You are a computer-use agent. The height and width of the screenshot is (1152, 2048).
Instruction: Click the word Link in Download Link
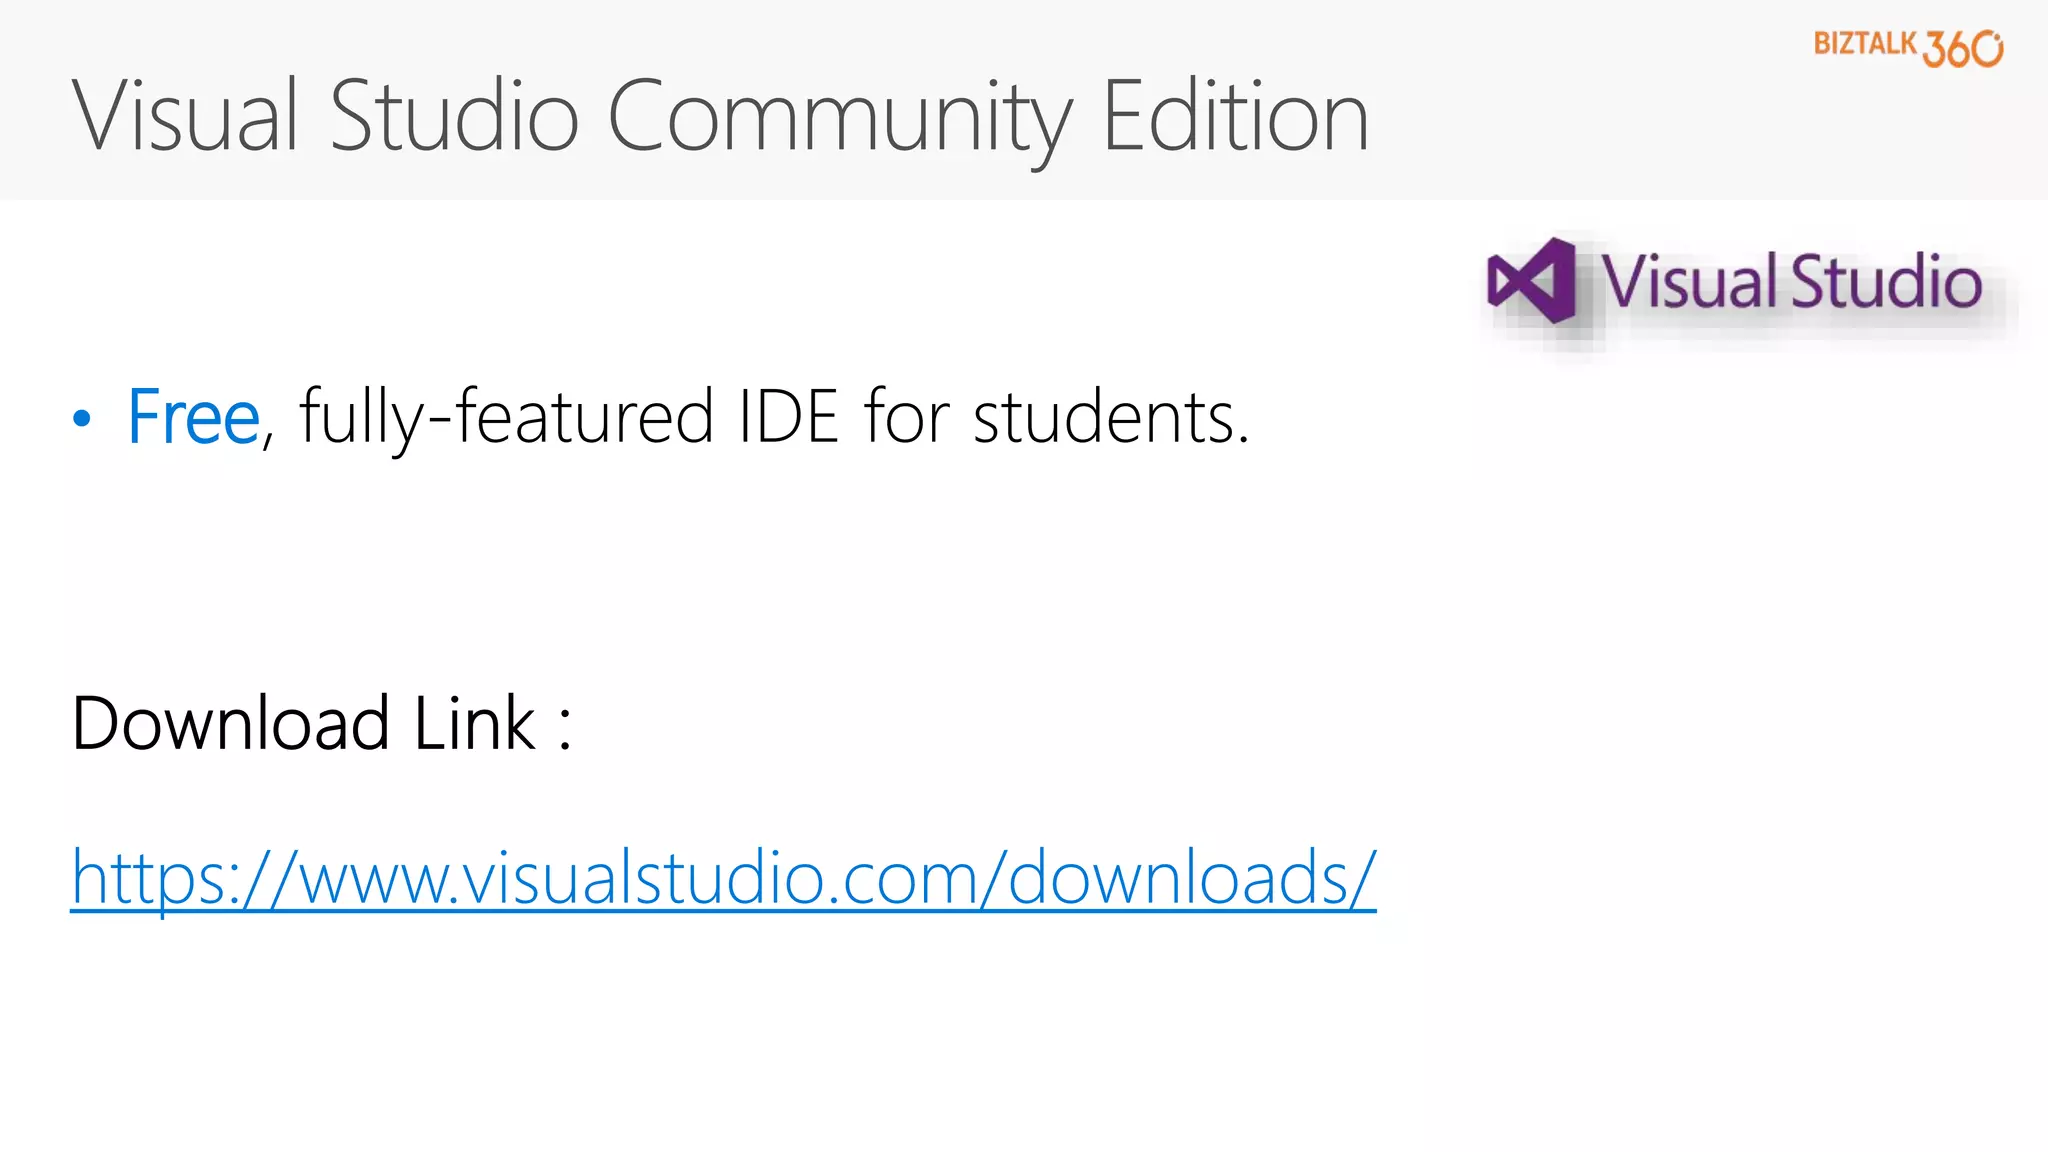(475, 723)
